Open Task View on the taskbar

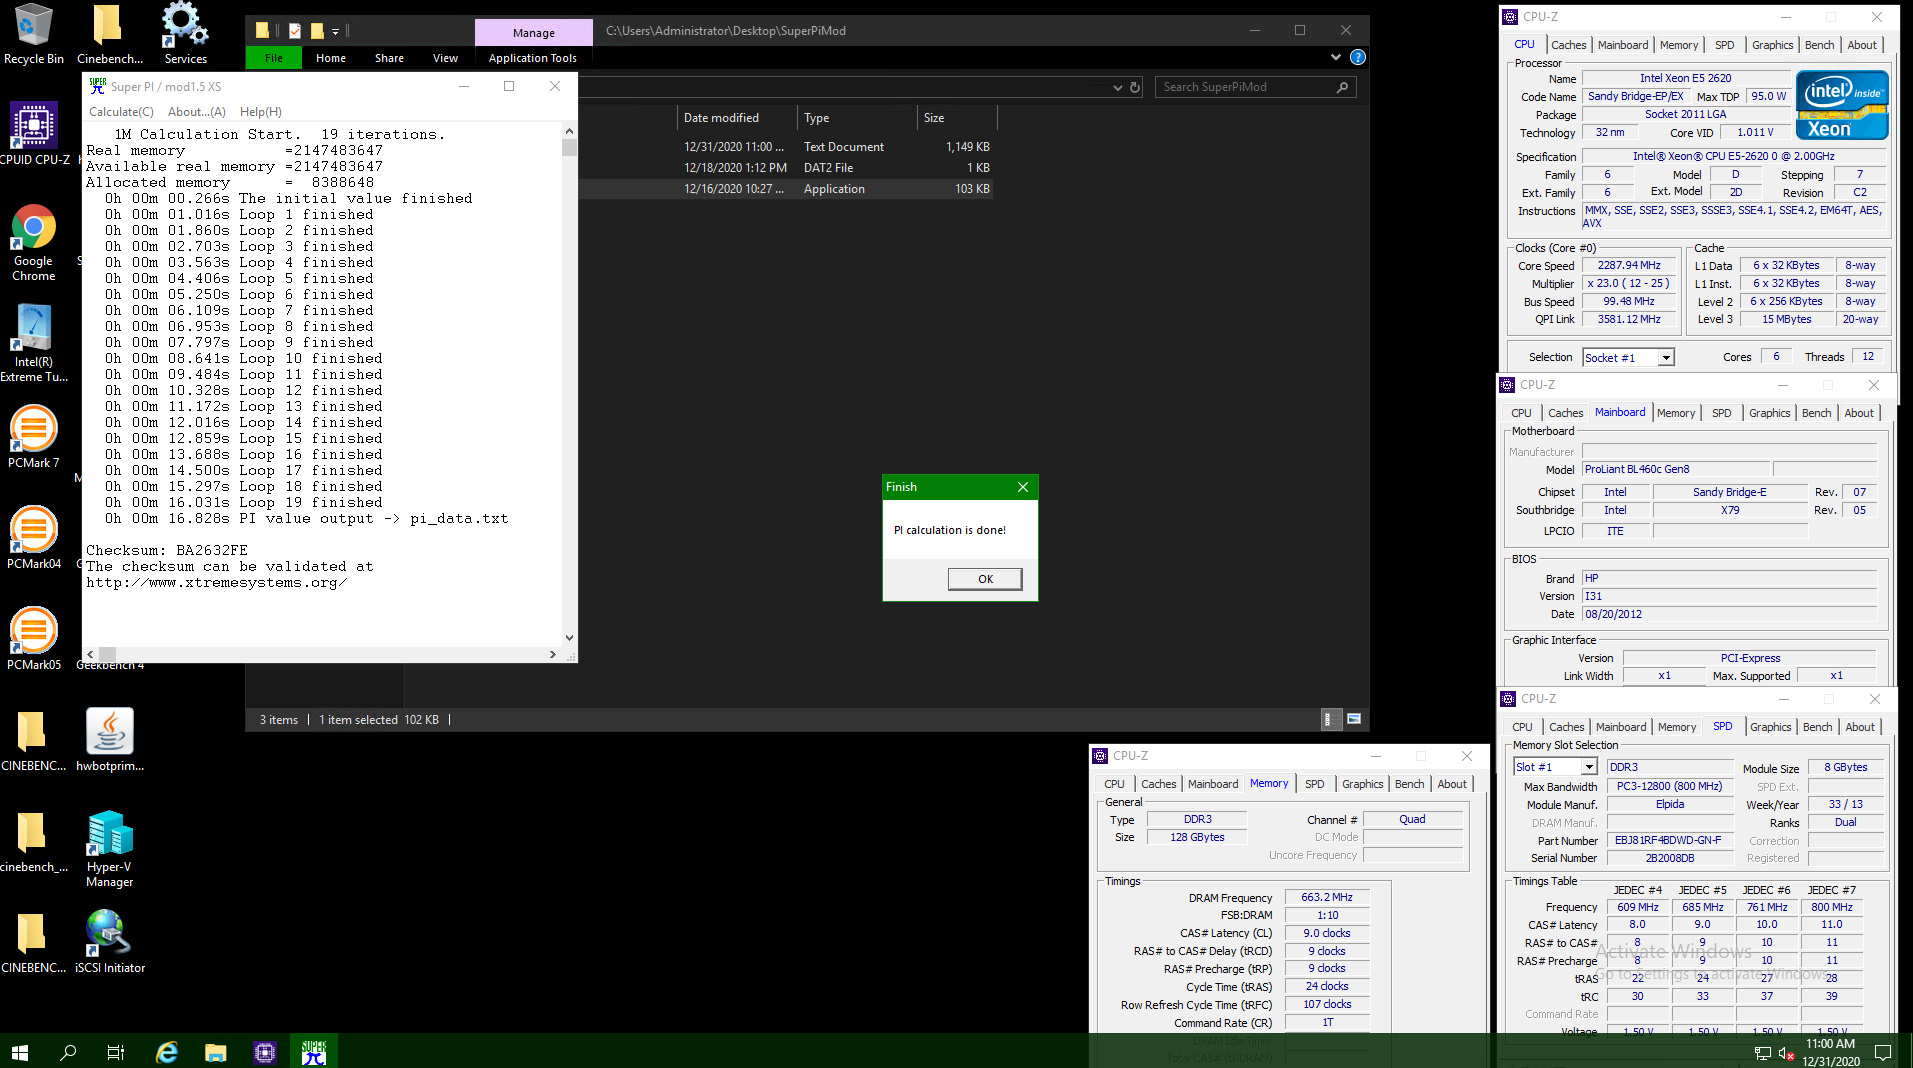pyautogui.click(x=116, y=1052)
